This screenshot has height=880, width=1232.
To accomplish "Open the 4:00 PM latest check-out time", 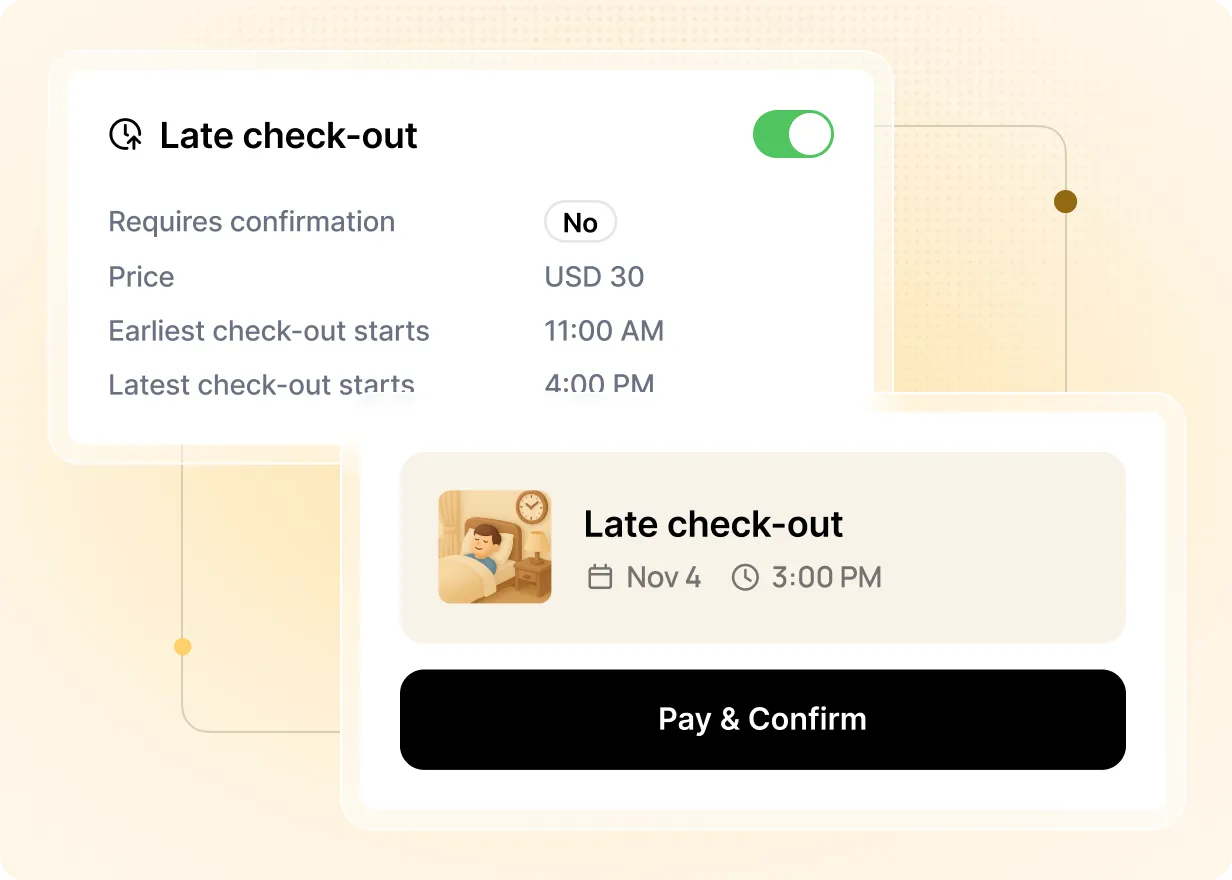I will (x=599, y=383).
